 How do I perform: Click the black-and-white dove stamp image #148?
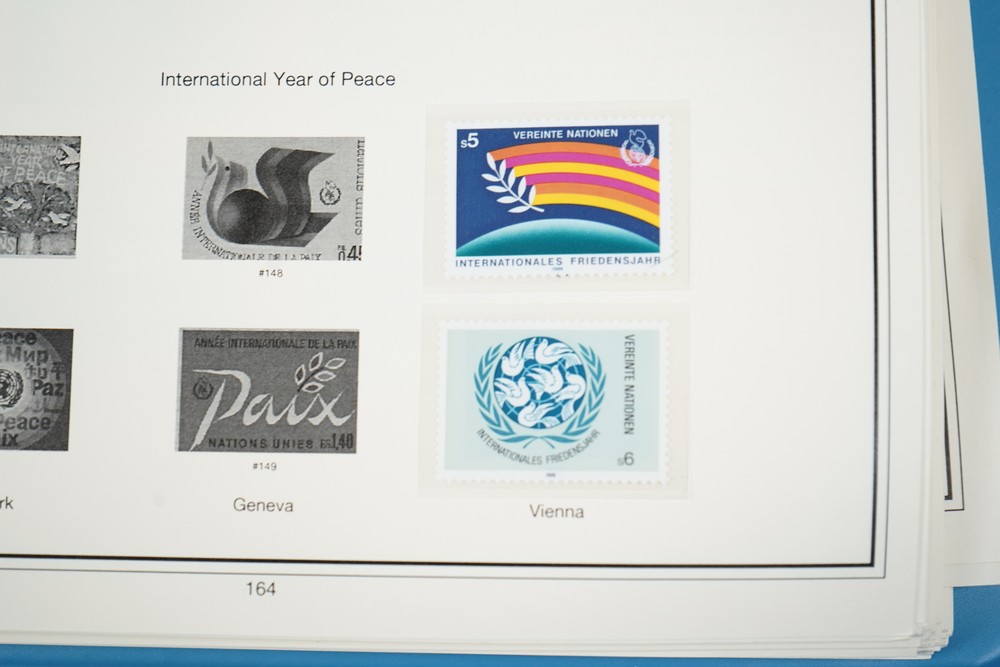pos(273,199)
